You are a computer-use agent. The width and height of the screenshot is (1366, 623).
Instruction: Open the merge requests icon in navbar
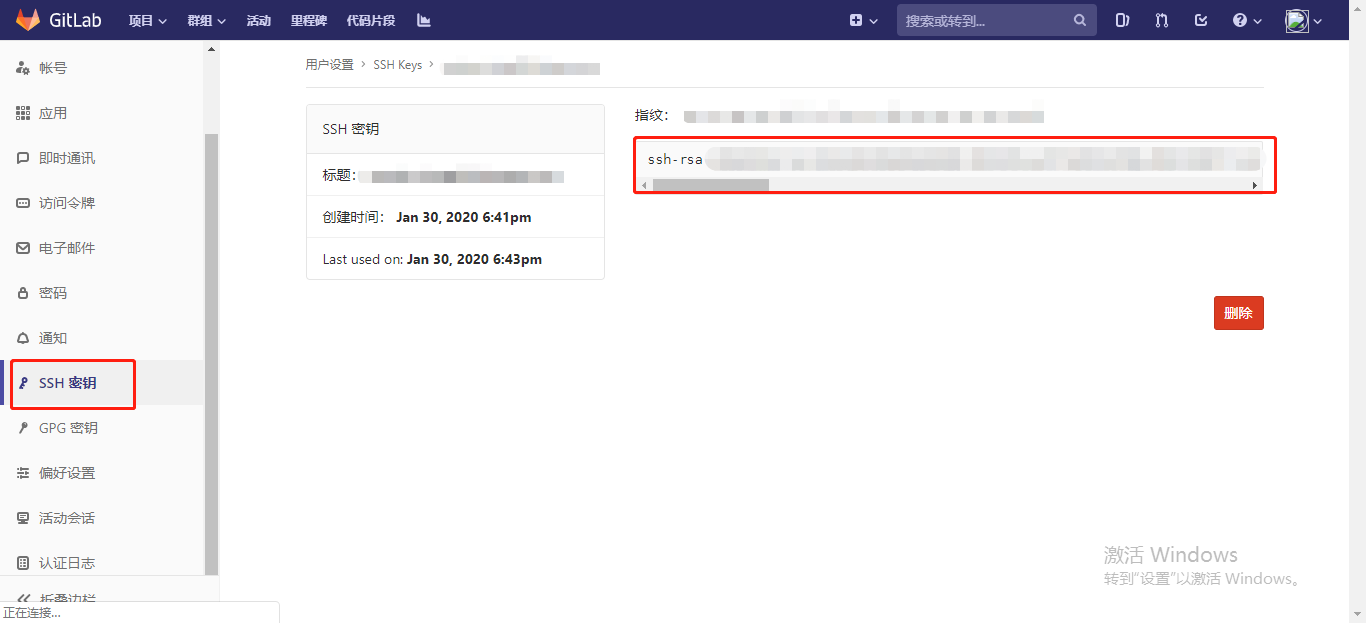pyautogui.click(x=1162, y=20)
